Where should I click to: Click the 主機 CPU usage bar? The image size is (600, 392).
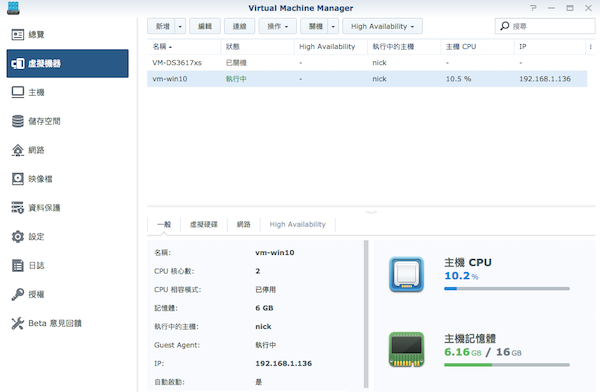pyautogui.click(x=507, y=289)
